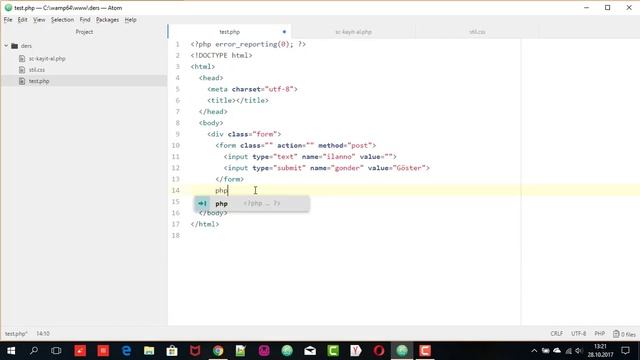Click the input name="ilanno" line
This screenshot has width=640, height=360.
coord(310,157)
